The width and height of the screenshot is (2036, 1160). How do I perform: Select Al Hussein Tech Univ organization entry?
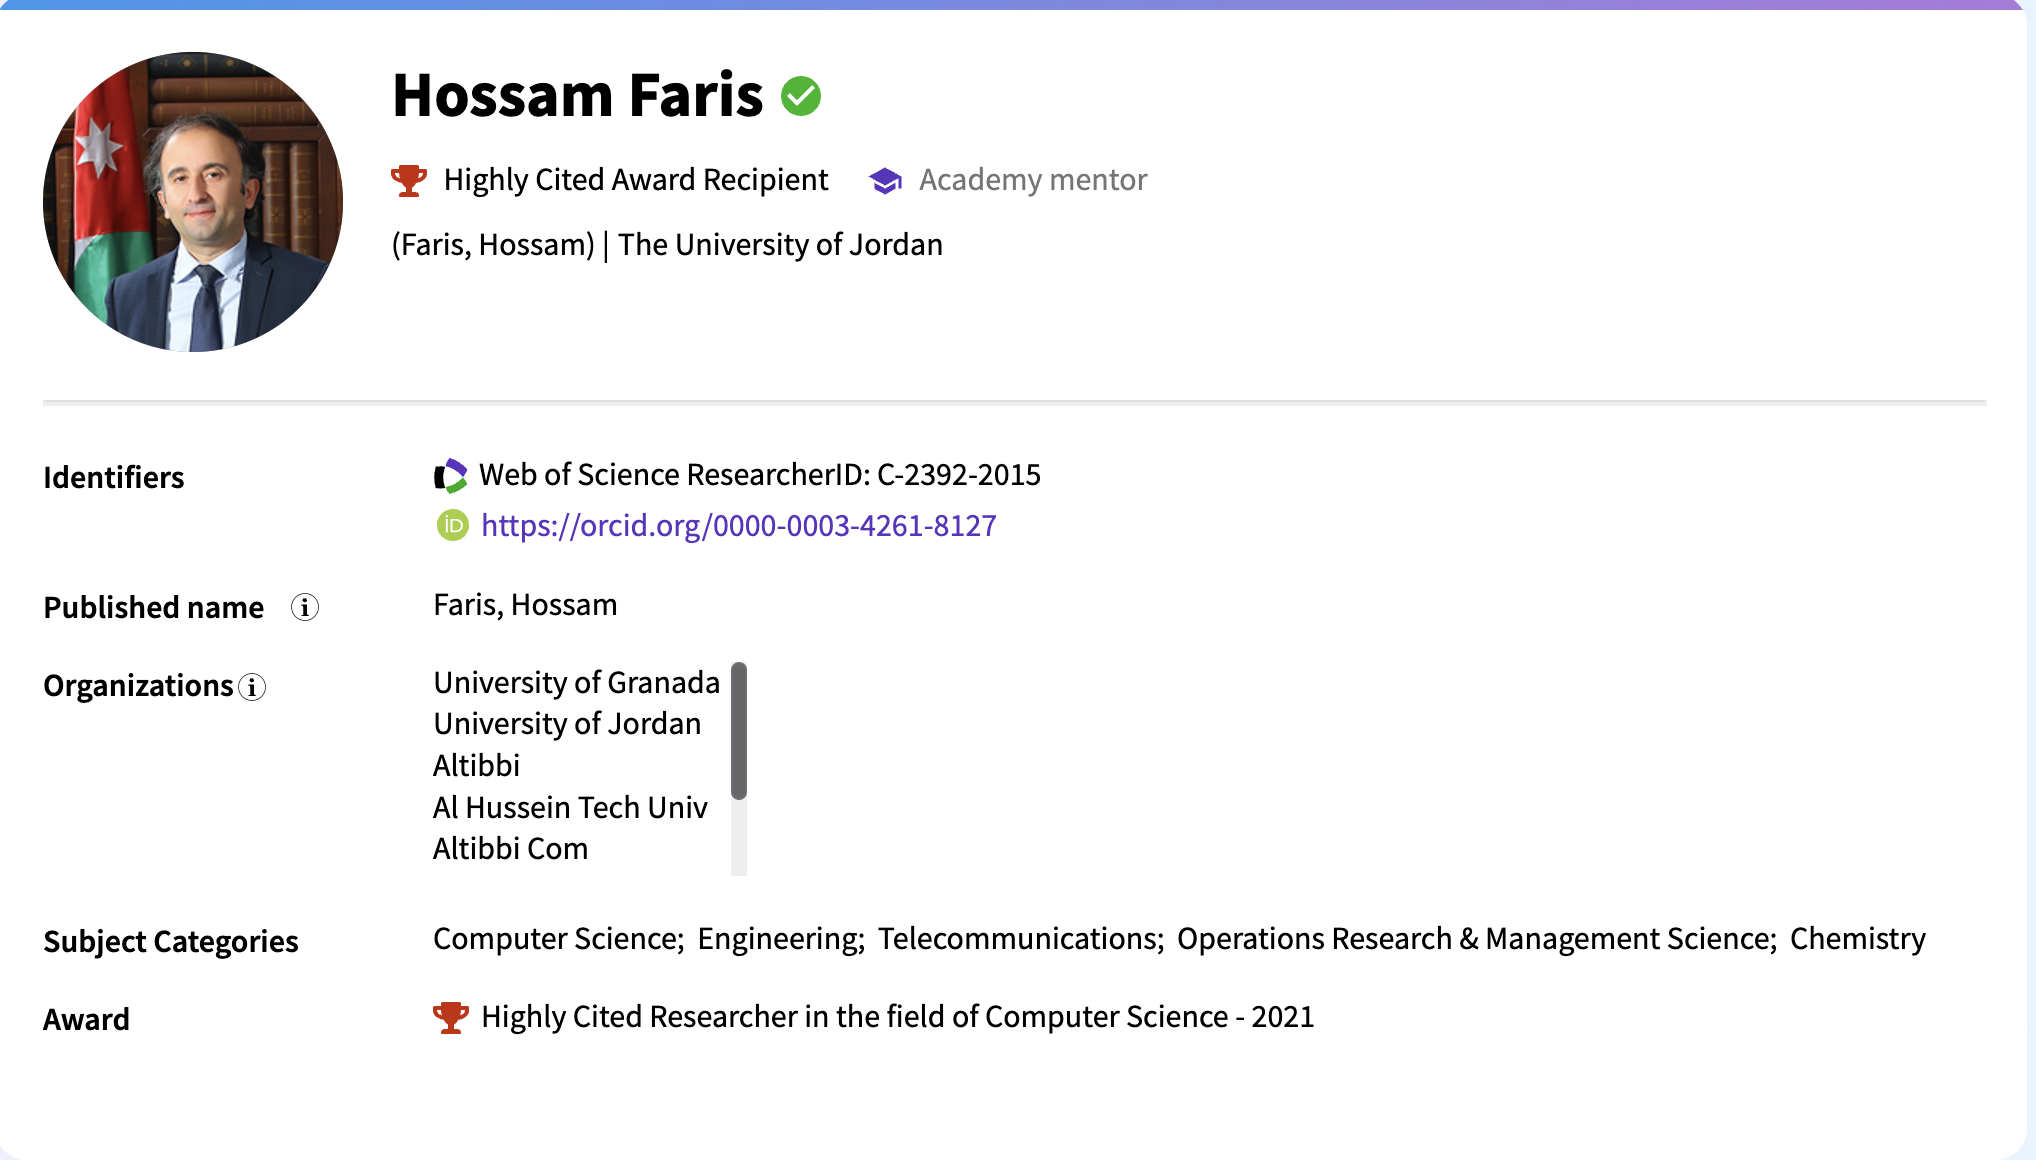[x=570, y=807]
